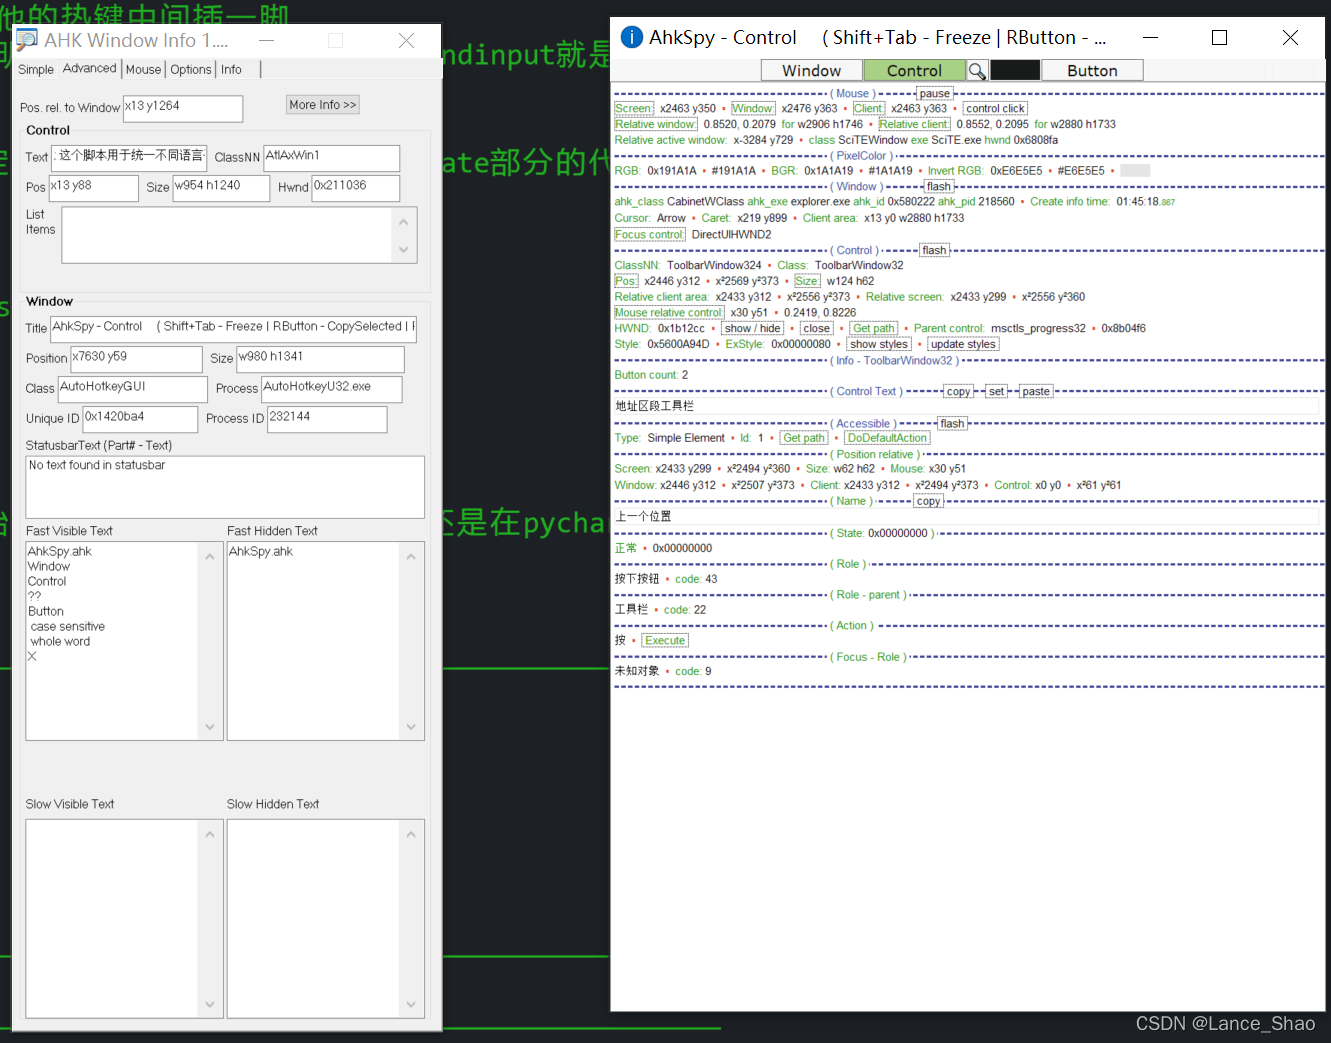The height and width of the screenshot is (1043, 1331).
Task: Click the Relative window: button
Action: 655,124
